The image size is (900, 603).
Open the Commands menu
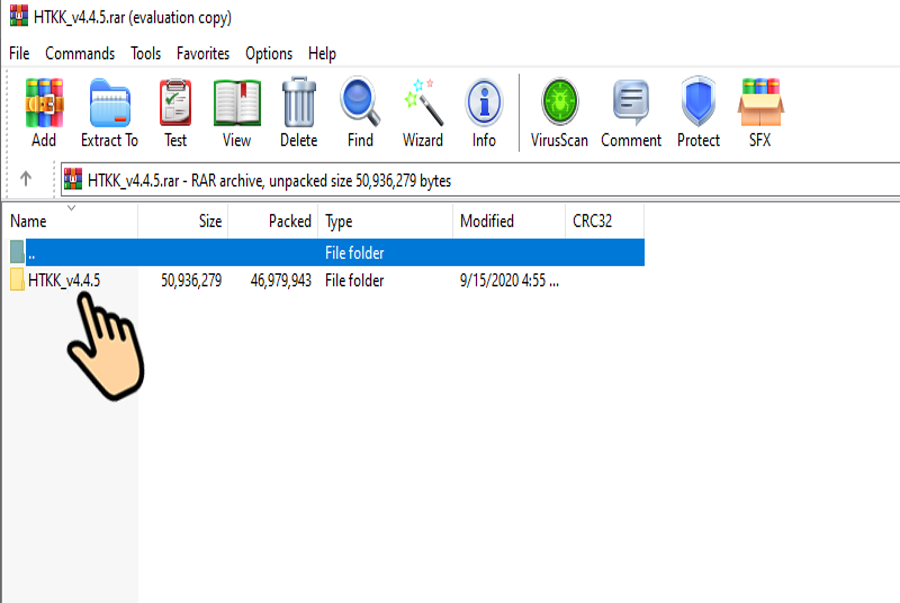click(x=80, y=53)
